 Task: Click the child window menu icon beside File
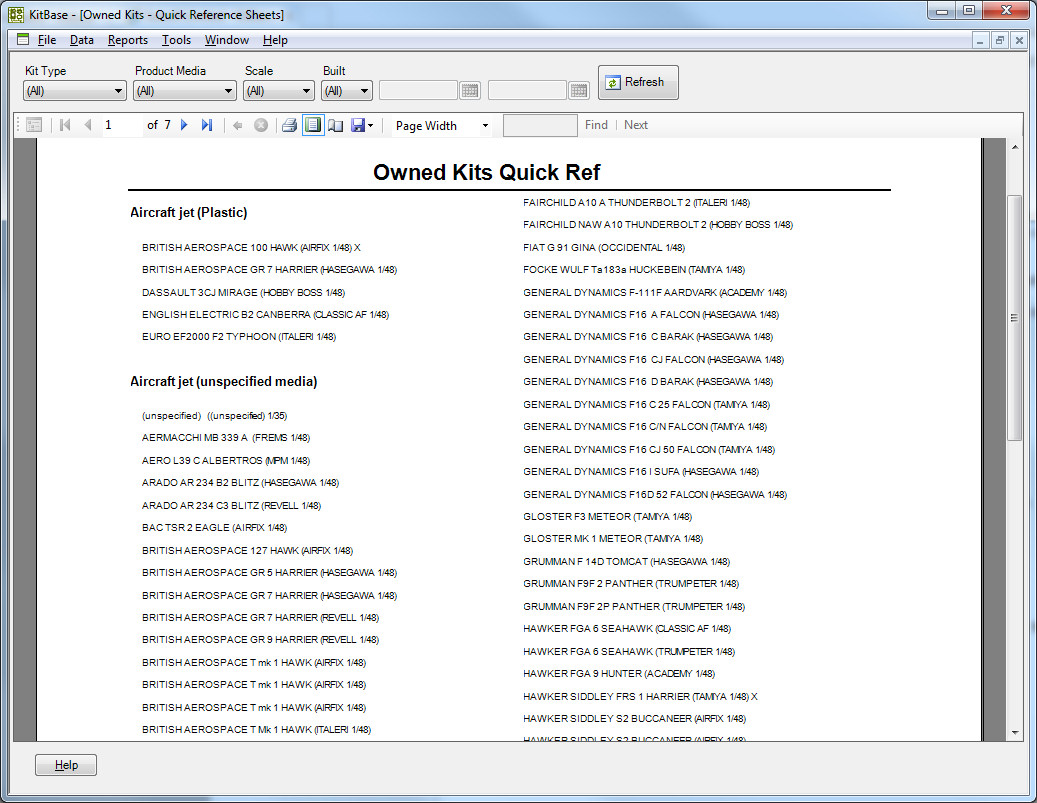pos(23,39)
